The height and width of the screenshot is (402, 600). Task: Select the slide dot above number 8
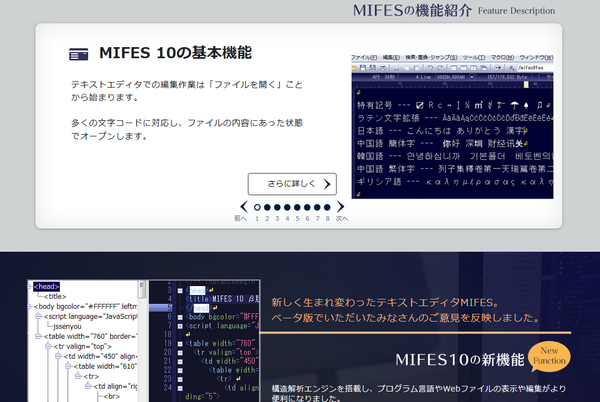point(327,207)
